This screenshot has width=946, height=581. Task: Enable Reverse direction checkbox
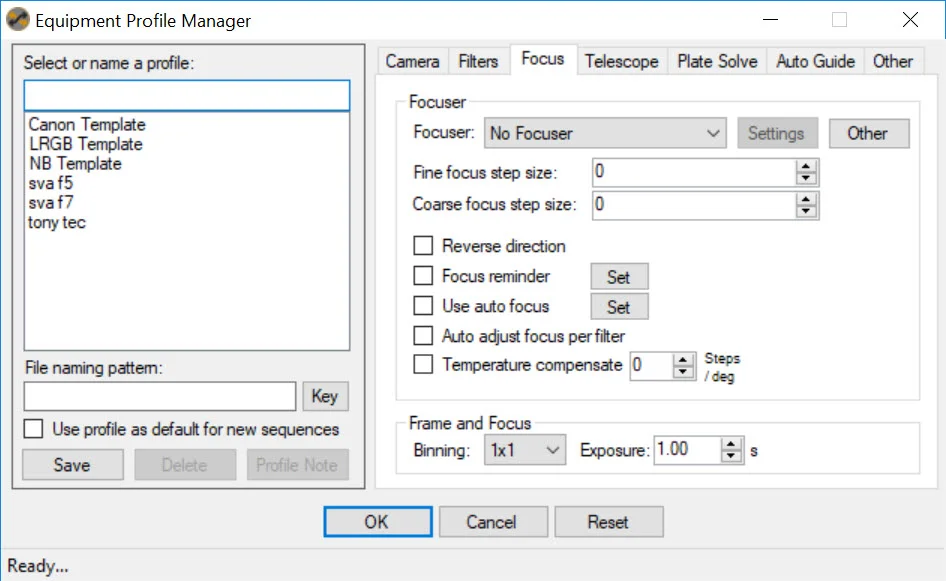[x=423, y=246]
